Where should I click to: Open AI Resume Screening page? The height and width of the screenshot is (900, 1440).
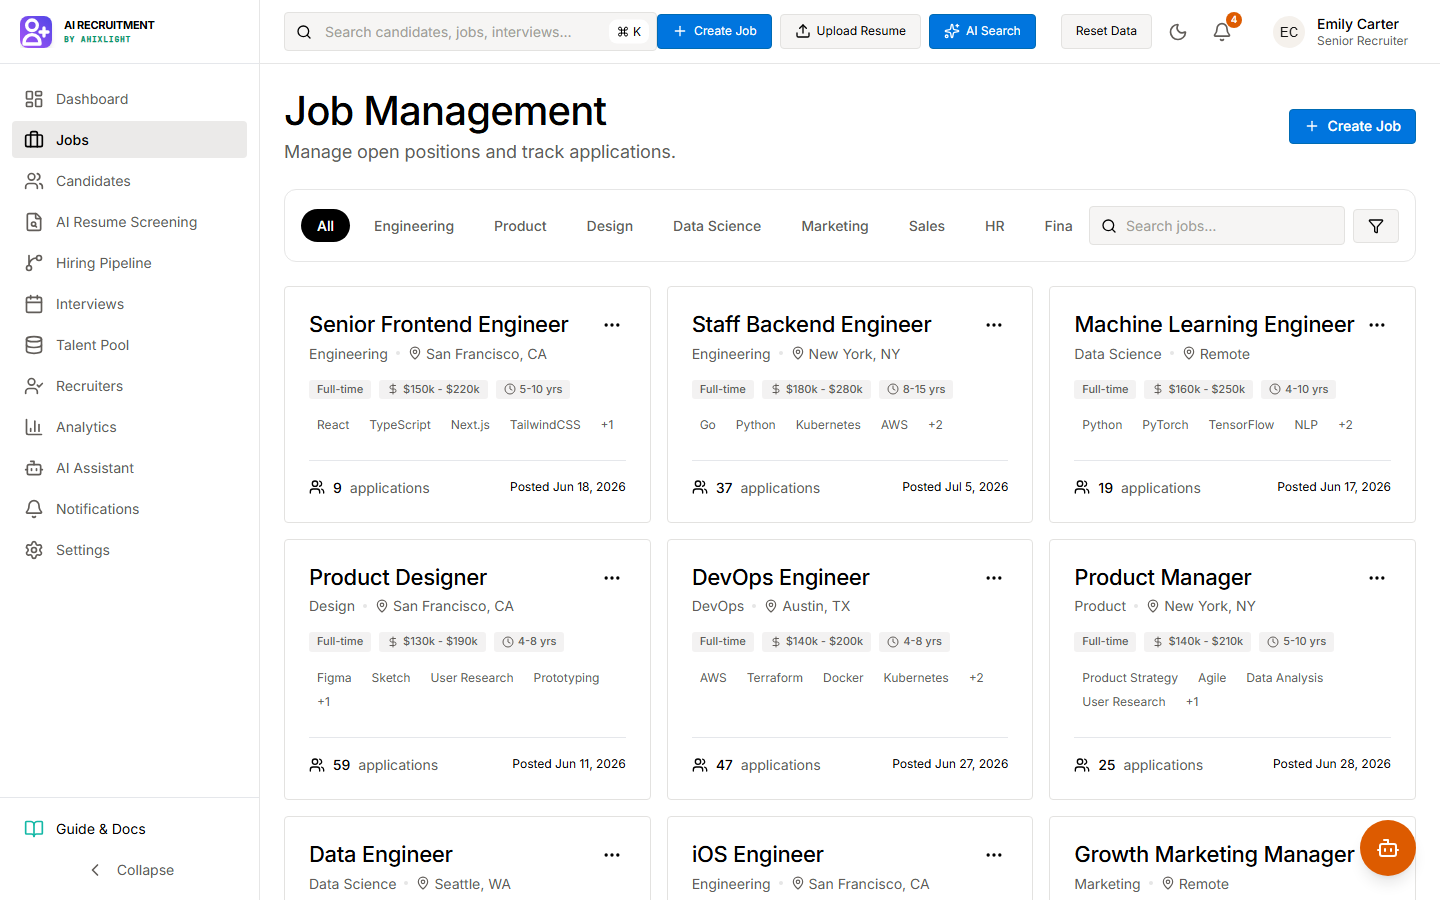click(x=129, y=222)
